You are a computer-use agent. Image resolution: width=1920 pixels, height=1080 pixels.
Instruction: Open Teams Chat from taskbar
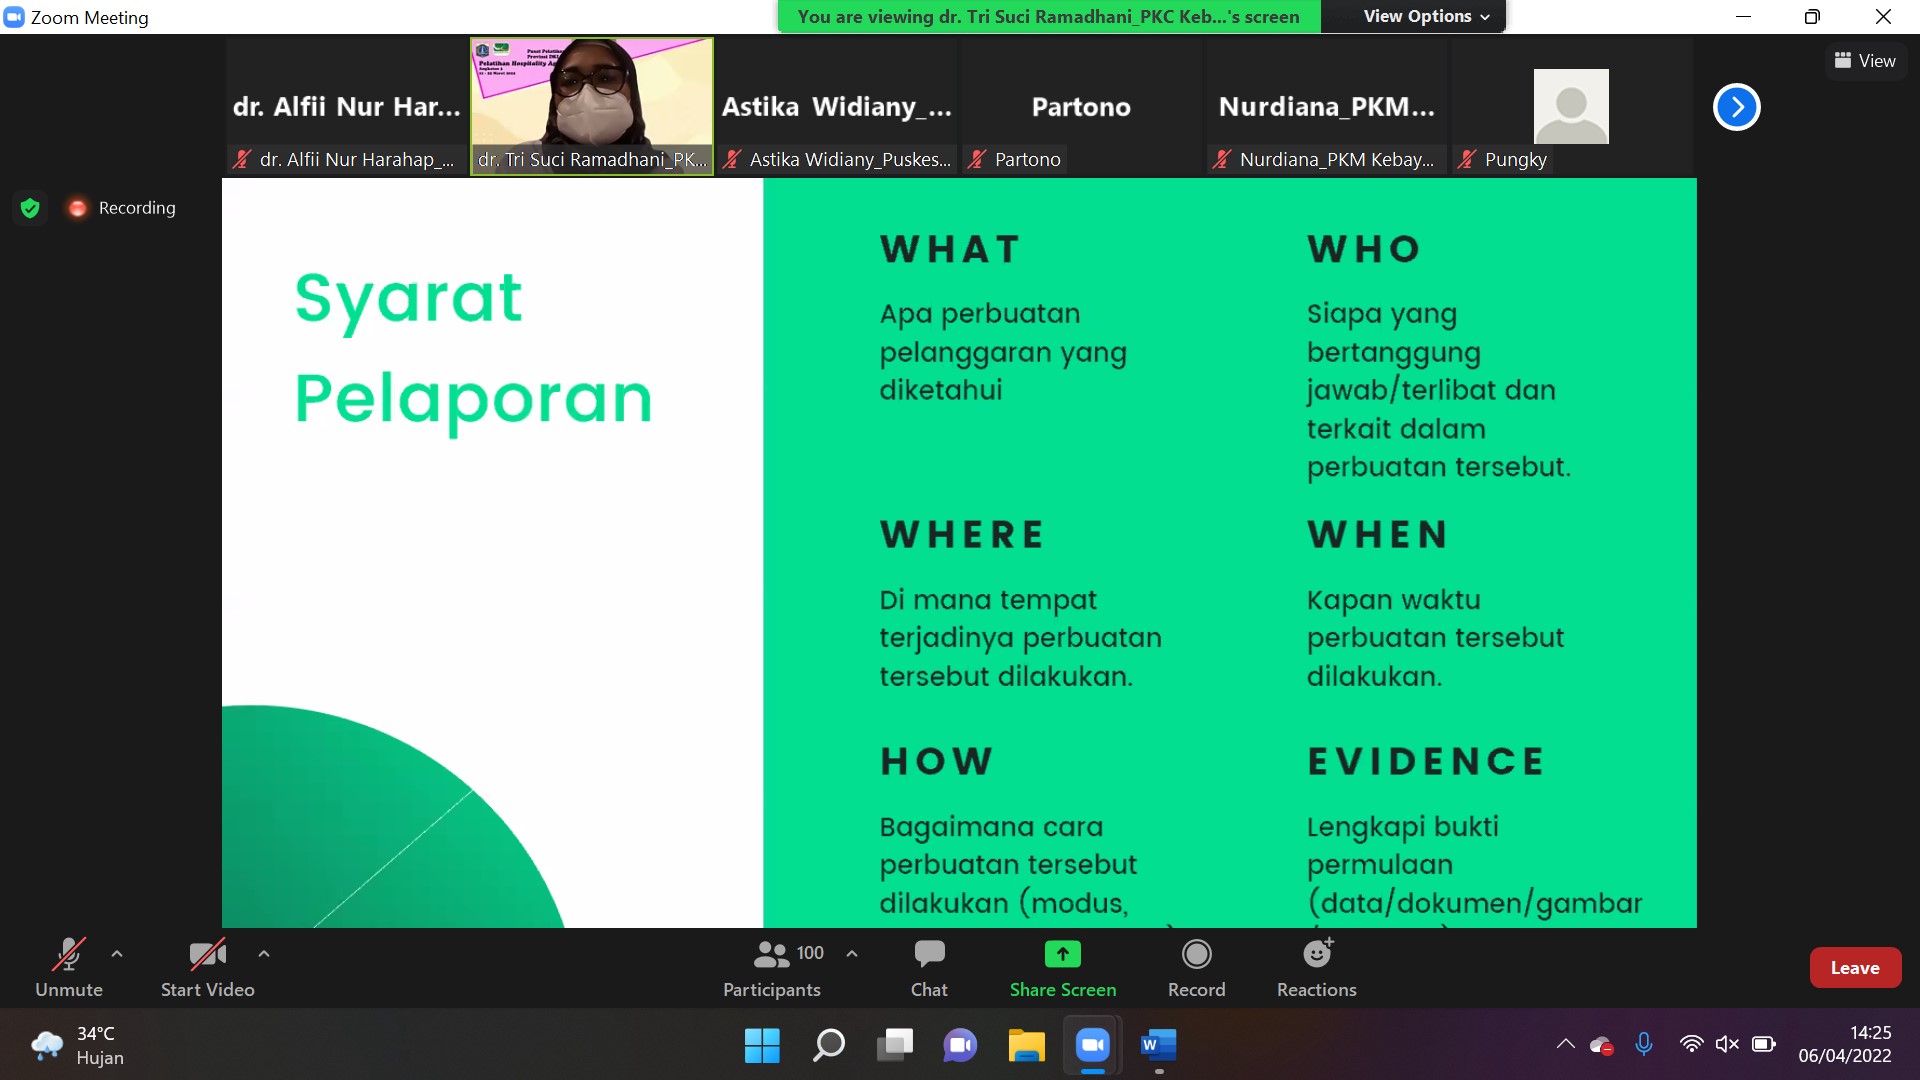(960, 1045)
